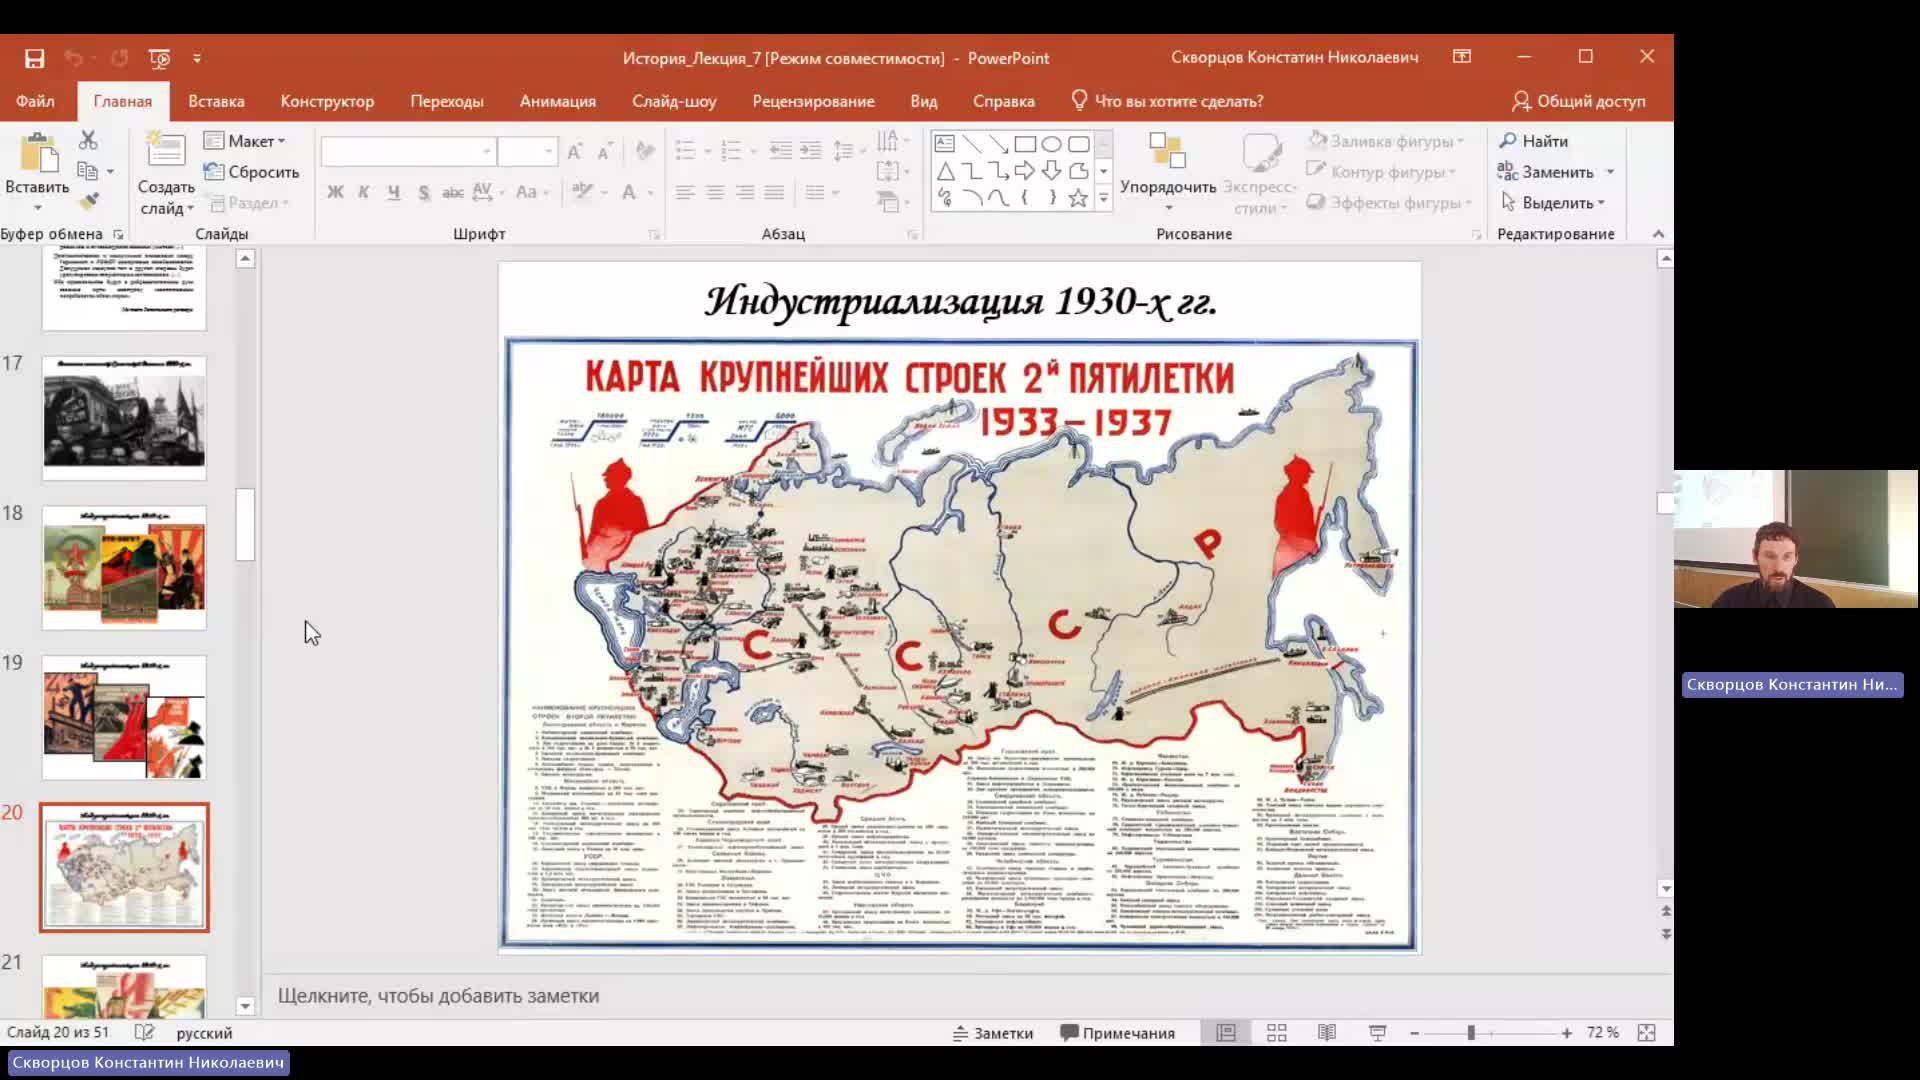Open the font size combo box
The width and height of the screenshot is (1920, 1080).
pos(527,151)
